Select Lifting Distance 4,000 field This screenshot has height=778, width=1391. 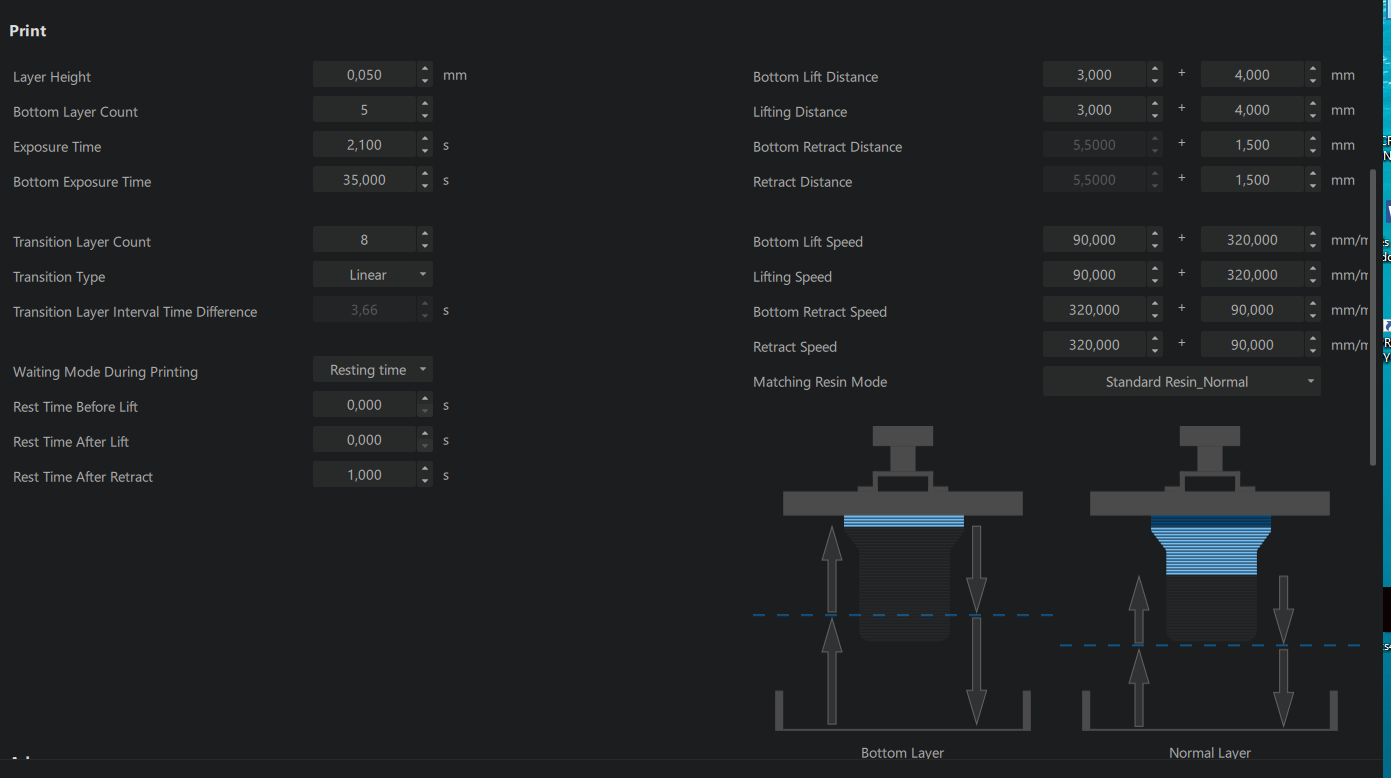click(1252, 110)
